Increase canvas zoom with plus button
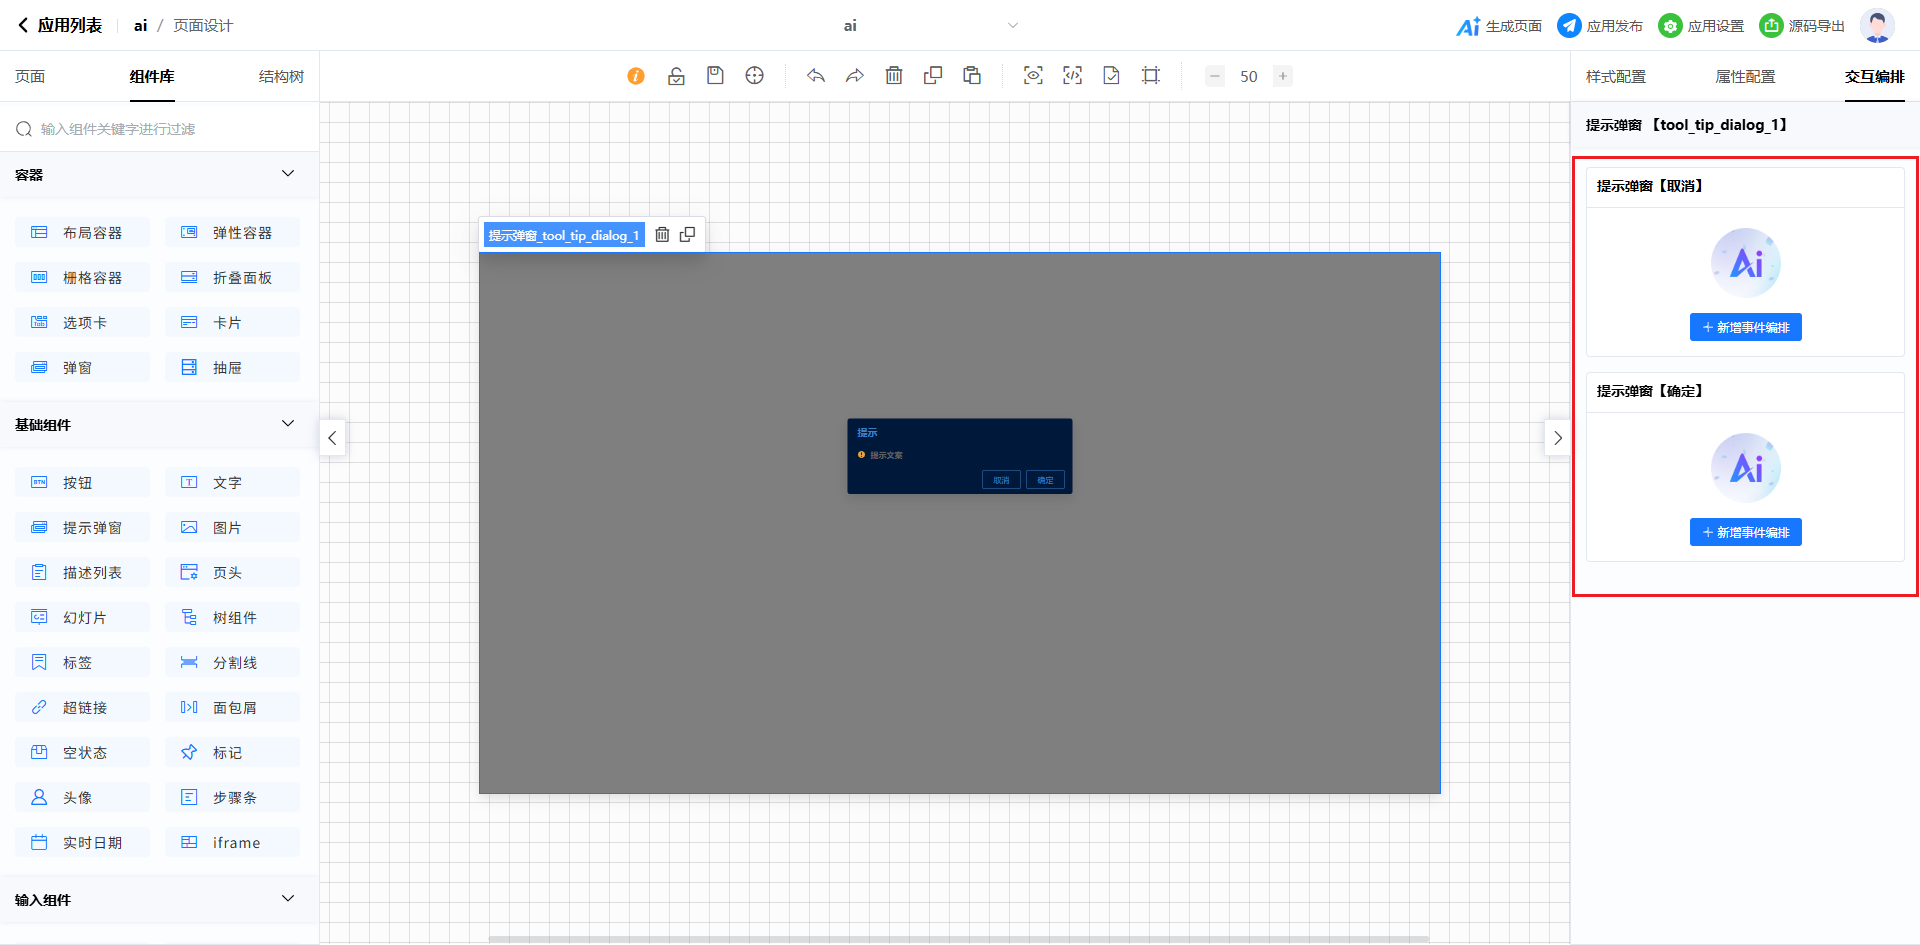The height and width of the screenshot is (945, 1920). [x=1283, y=76]
